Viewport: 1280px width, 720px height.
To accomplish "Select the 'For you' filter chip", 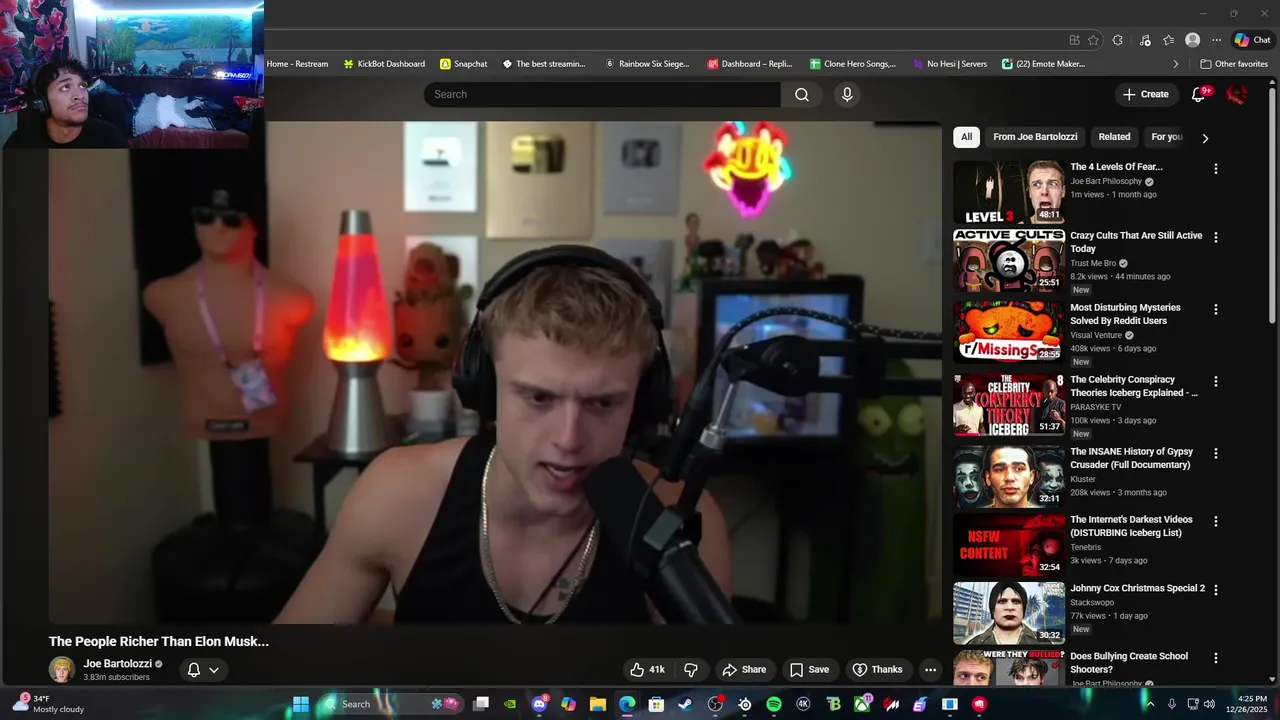I will (1167, 137).
